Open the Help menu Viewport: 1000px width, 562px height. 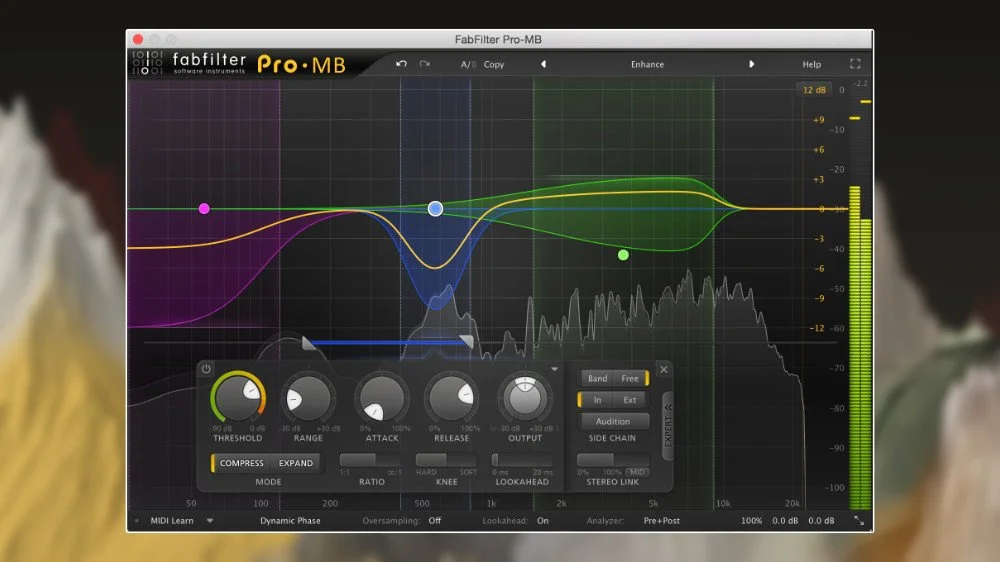[811, 64]
